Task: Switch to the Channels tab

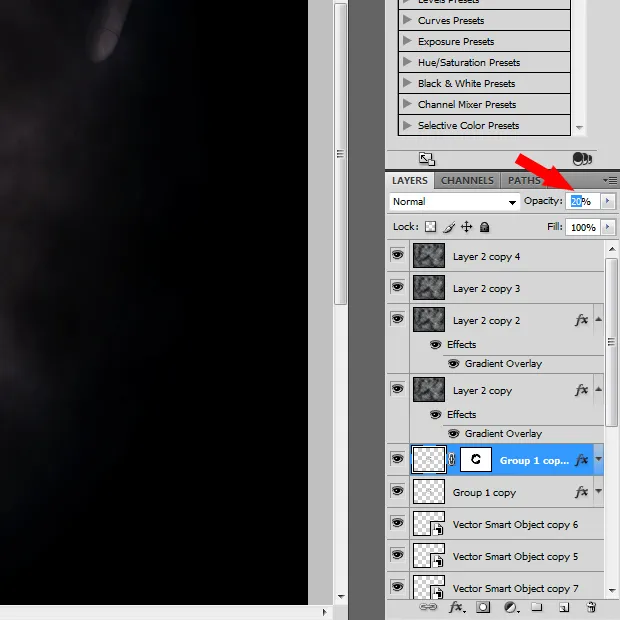Action: tap(467, 180)
